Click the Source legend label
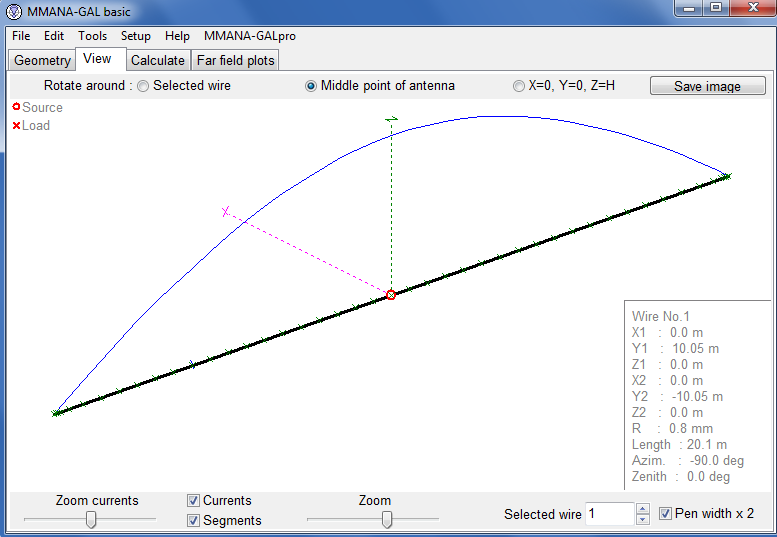This screenshot has width=777, height=537. 43,107
